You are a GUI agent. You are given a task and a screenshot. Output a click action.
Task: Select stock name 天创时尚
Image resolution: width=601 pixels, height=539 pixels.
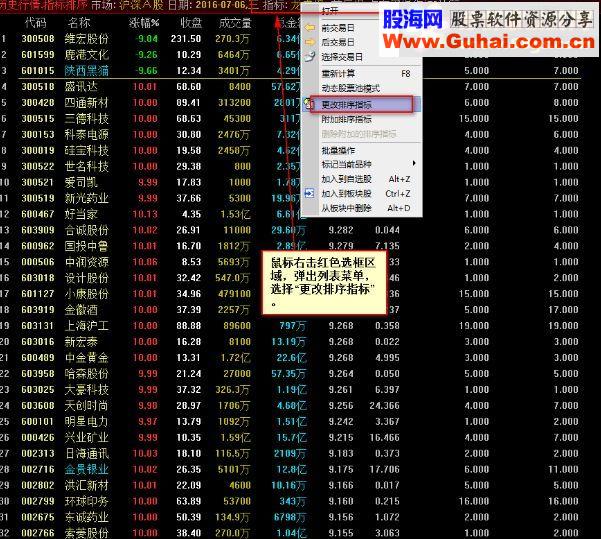point(87,406)
